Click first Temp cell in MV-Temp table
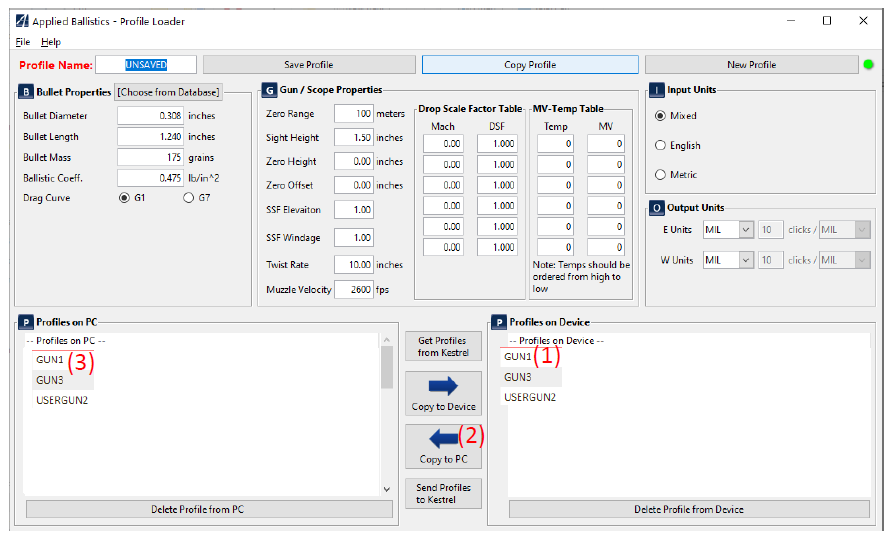 point(555,144)
